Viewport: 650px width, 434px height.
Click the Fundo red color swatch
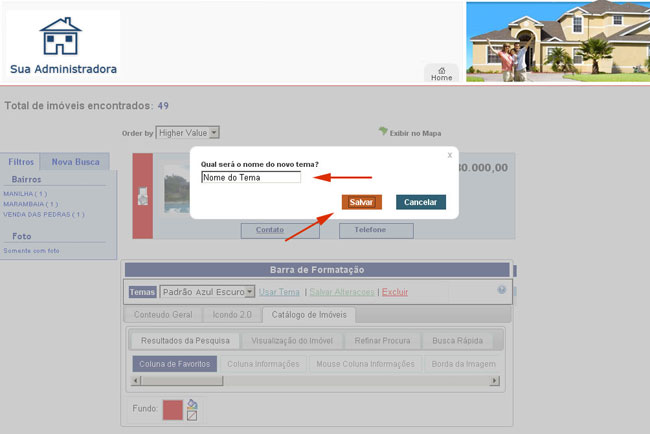(173, 410)
